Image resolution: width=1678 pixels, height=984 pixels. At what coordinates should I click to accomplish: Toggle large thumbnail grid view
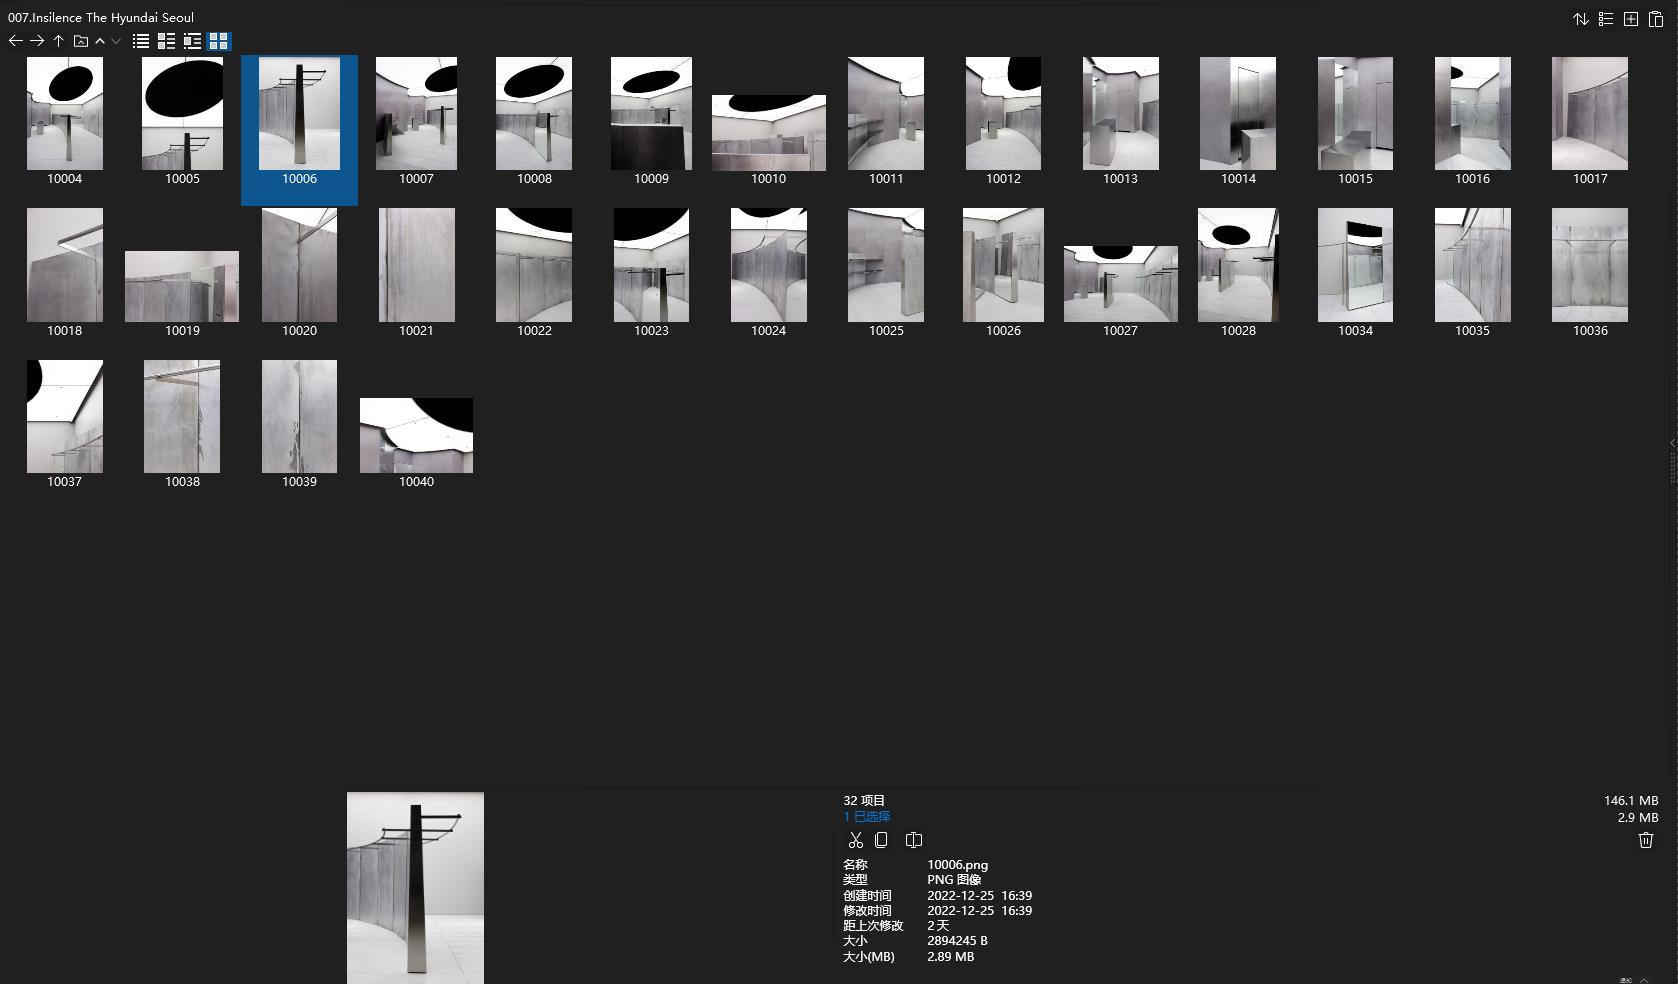pyautogui.click(x=219, y=41)
